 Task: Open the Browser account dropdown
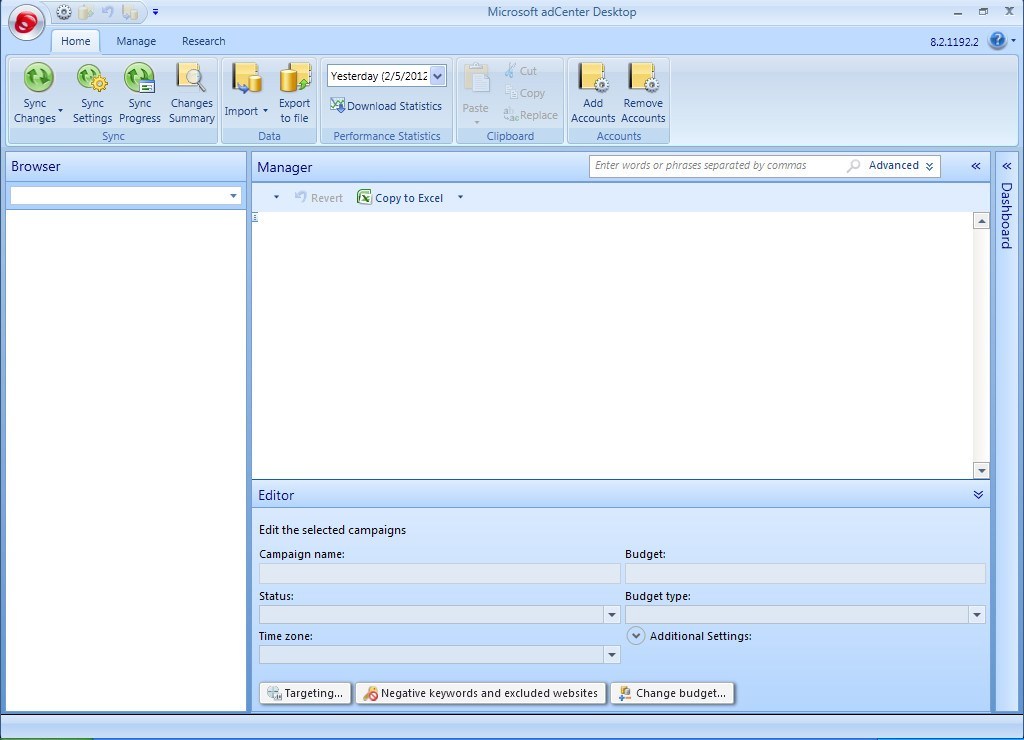coord(233,195)
